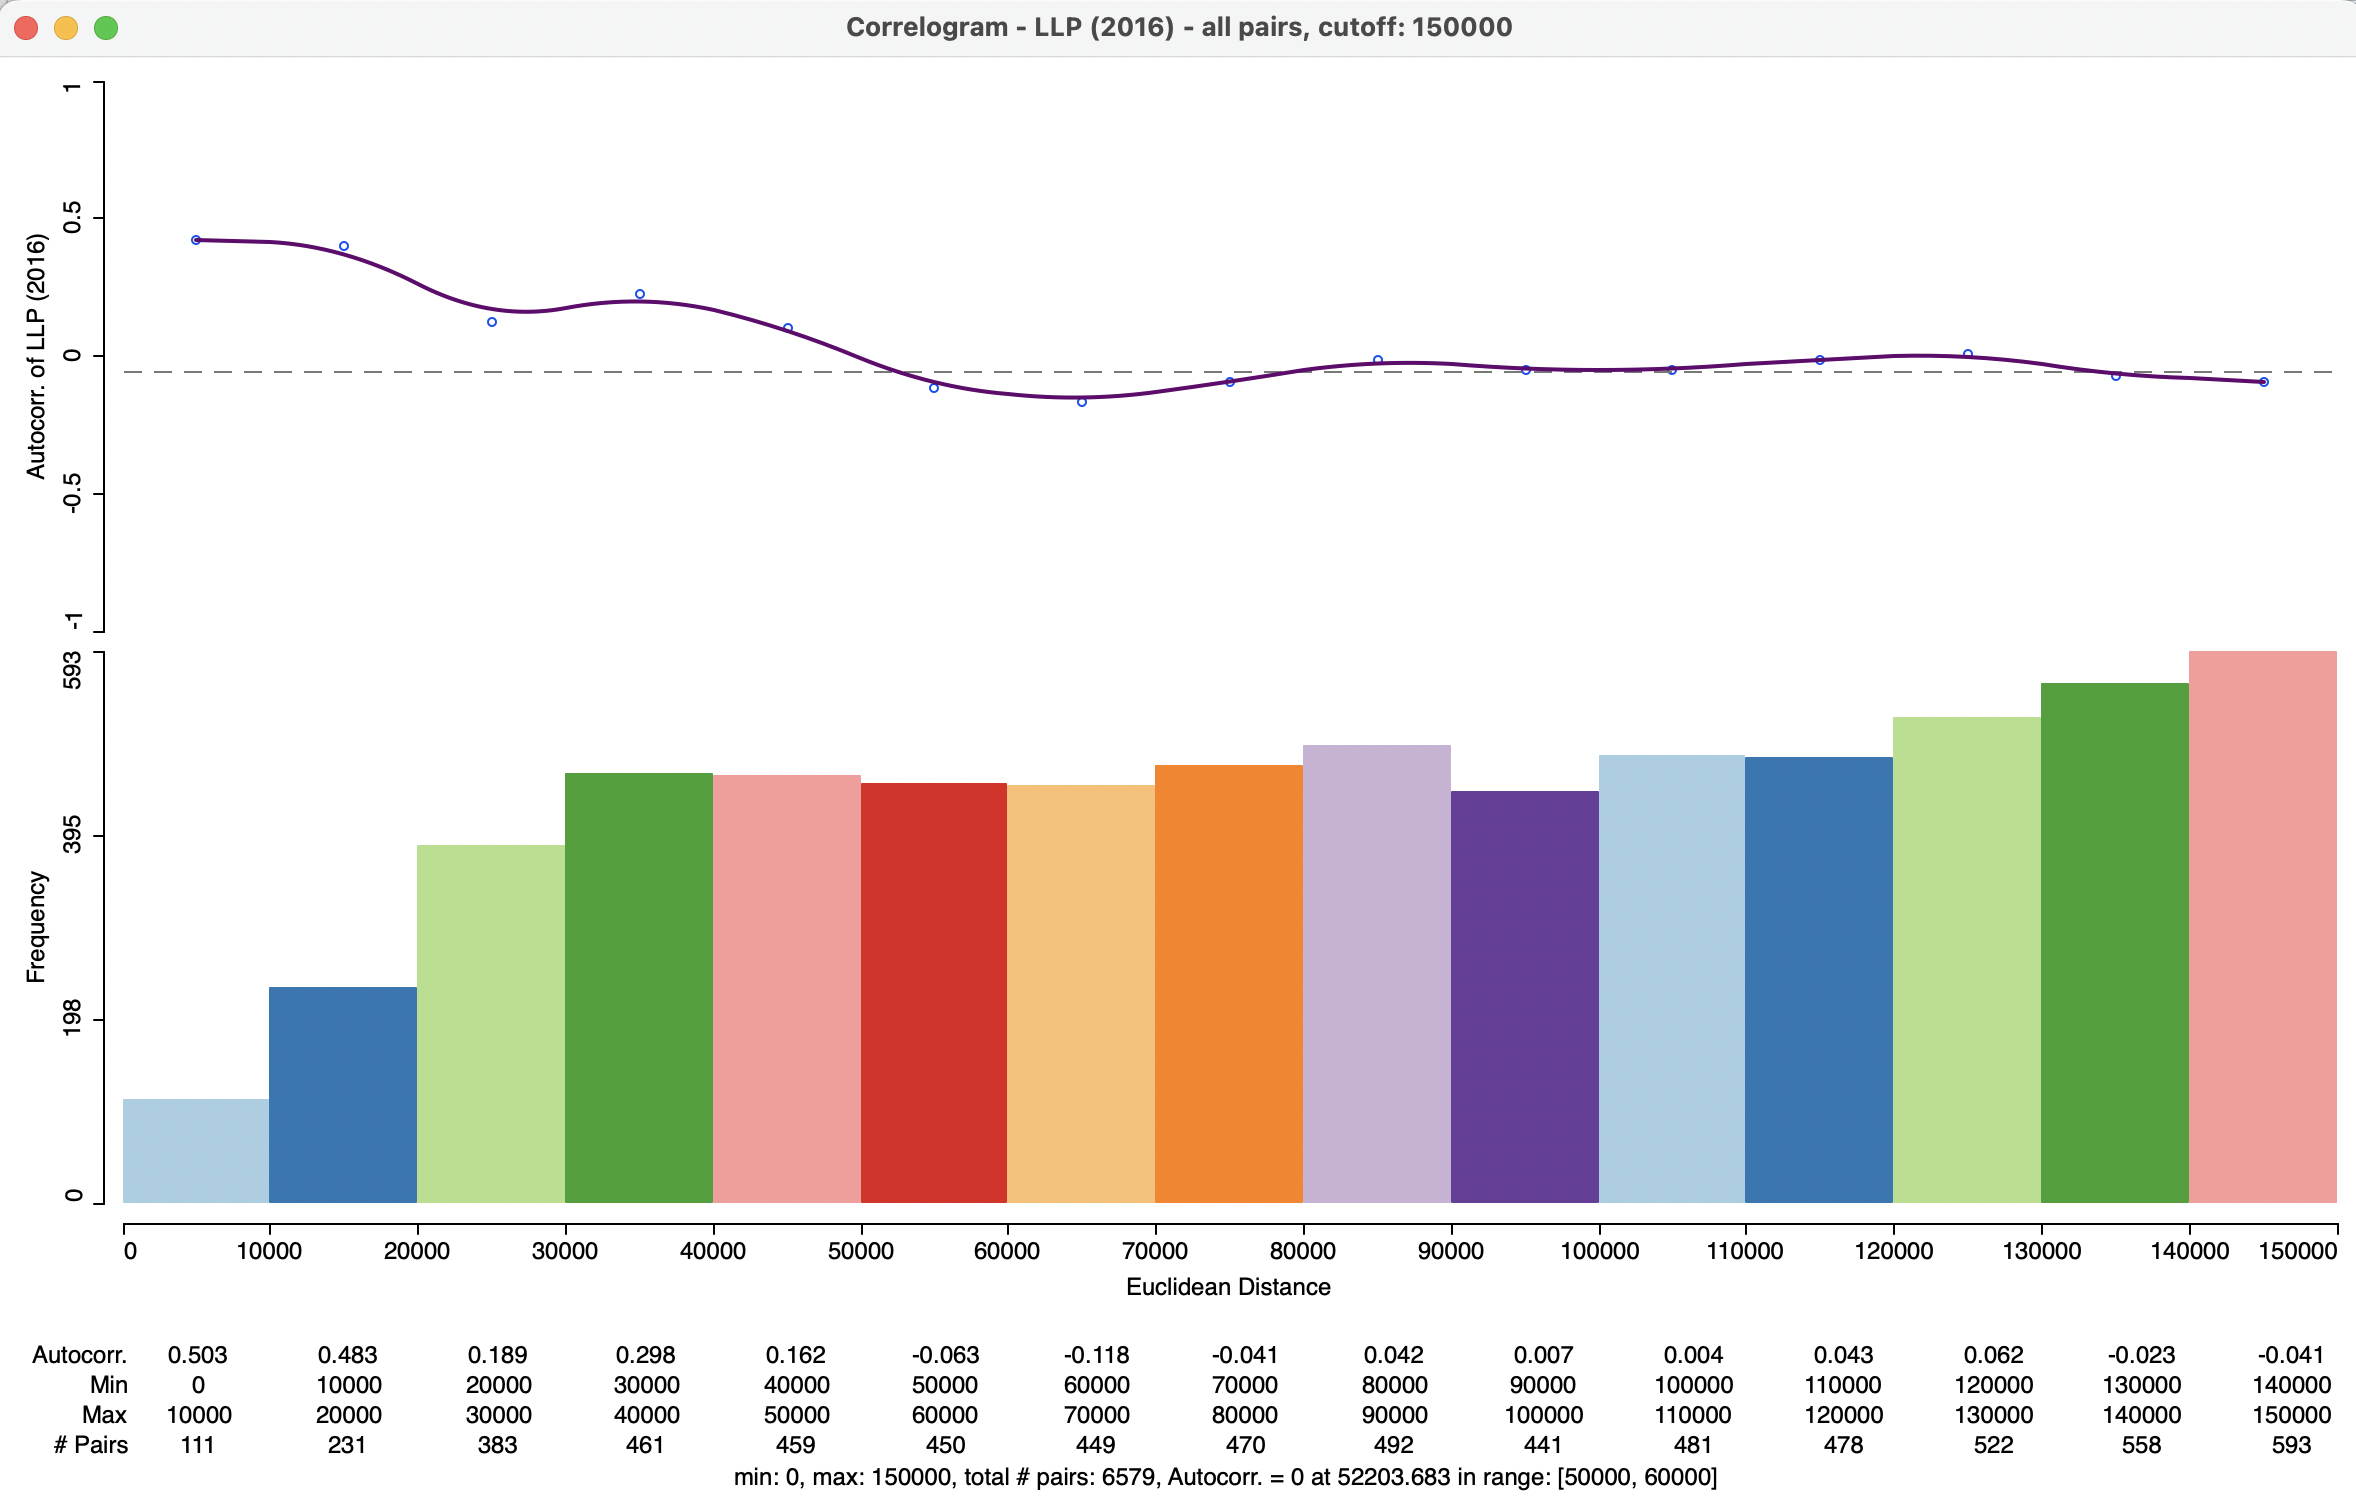The height and width of the screenshot is (1506, 2356).
Task: Click the Frequency axis label
Action: tap(36, 927)
